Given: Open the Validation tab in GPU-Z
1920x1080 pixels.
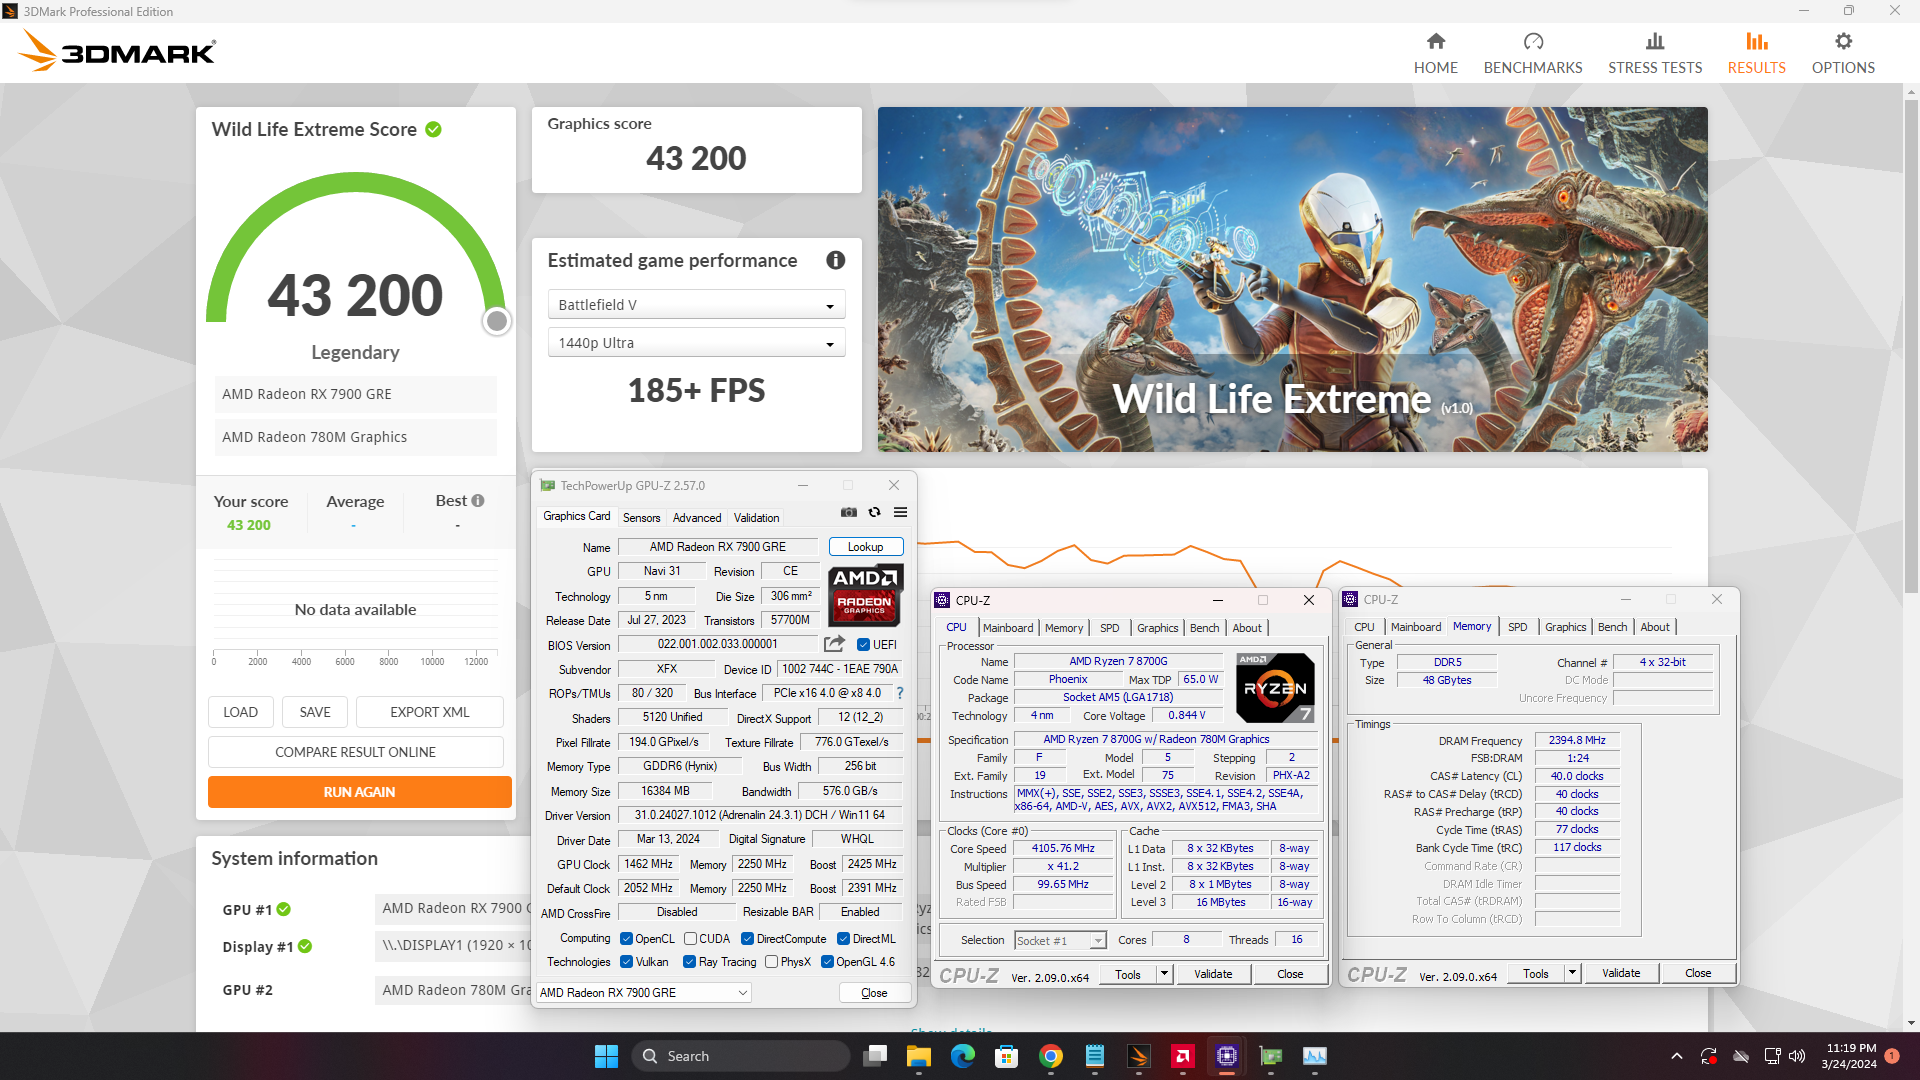Looking at the screenshot, I should [x=756, y=518].
